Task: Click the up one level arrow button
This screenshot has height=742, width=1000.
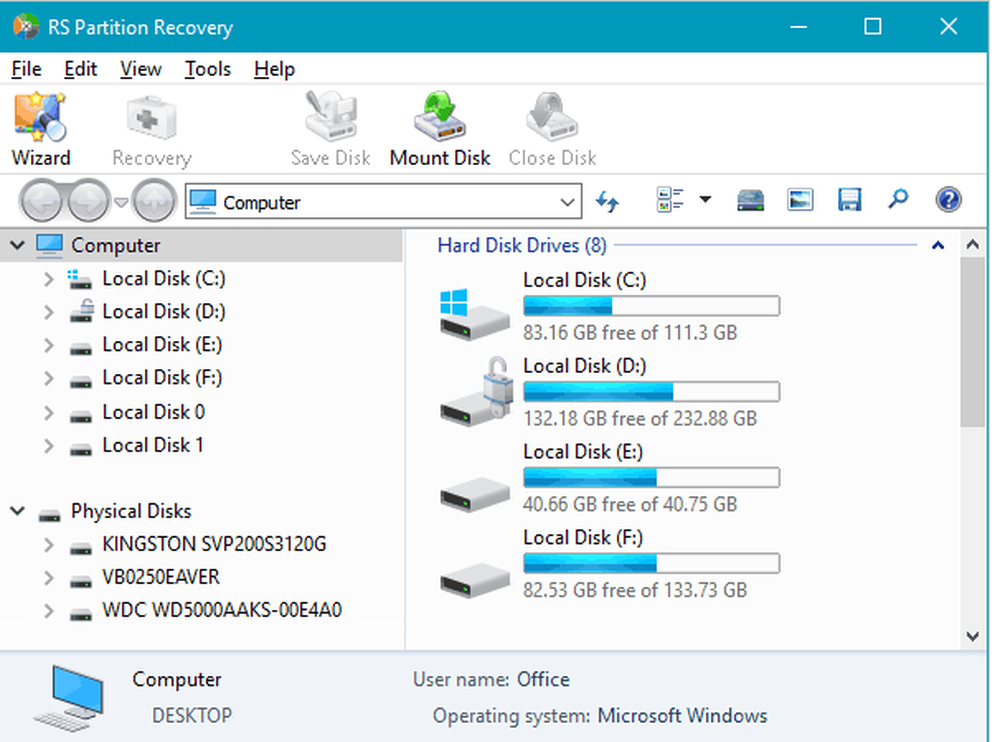Action: (x=154, y=202)
